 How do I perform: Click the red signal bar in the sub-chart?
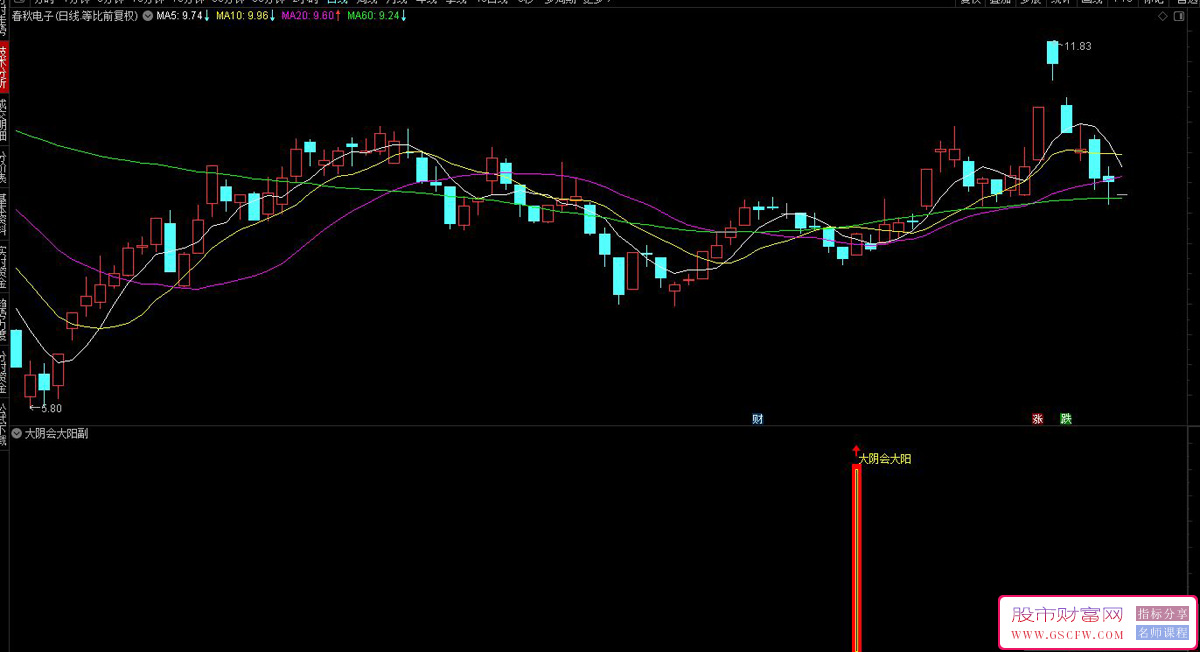856,558
